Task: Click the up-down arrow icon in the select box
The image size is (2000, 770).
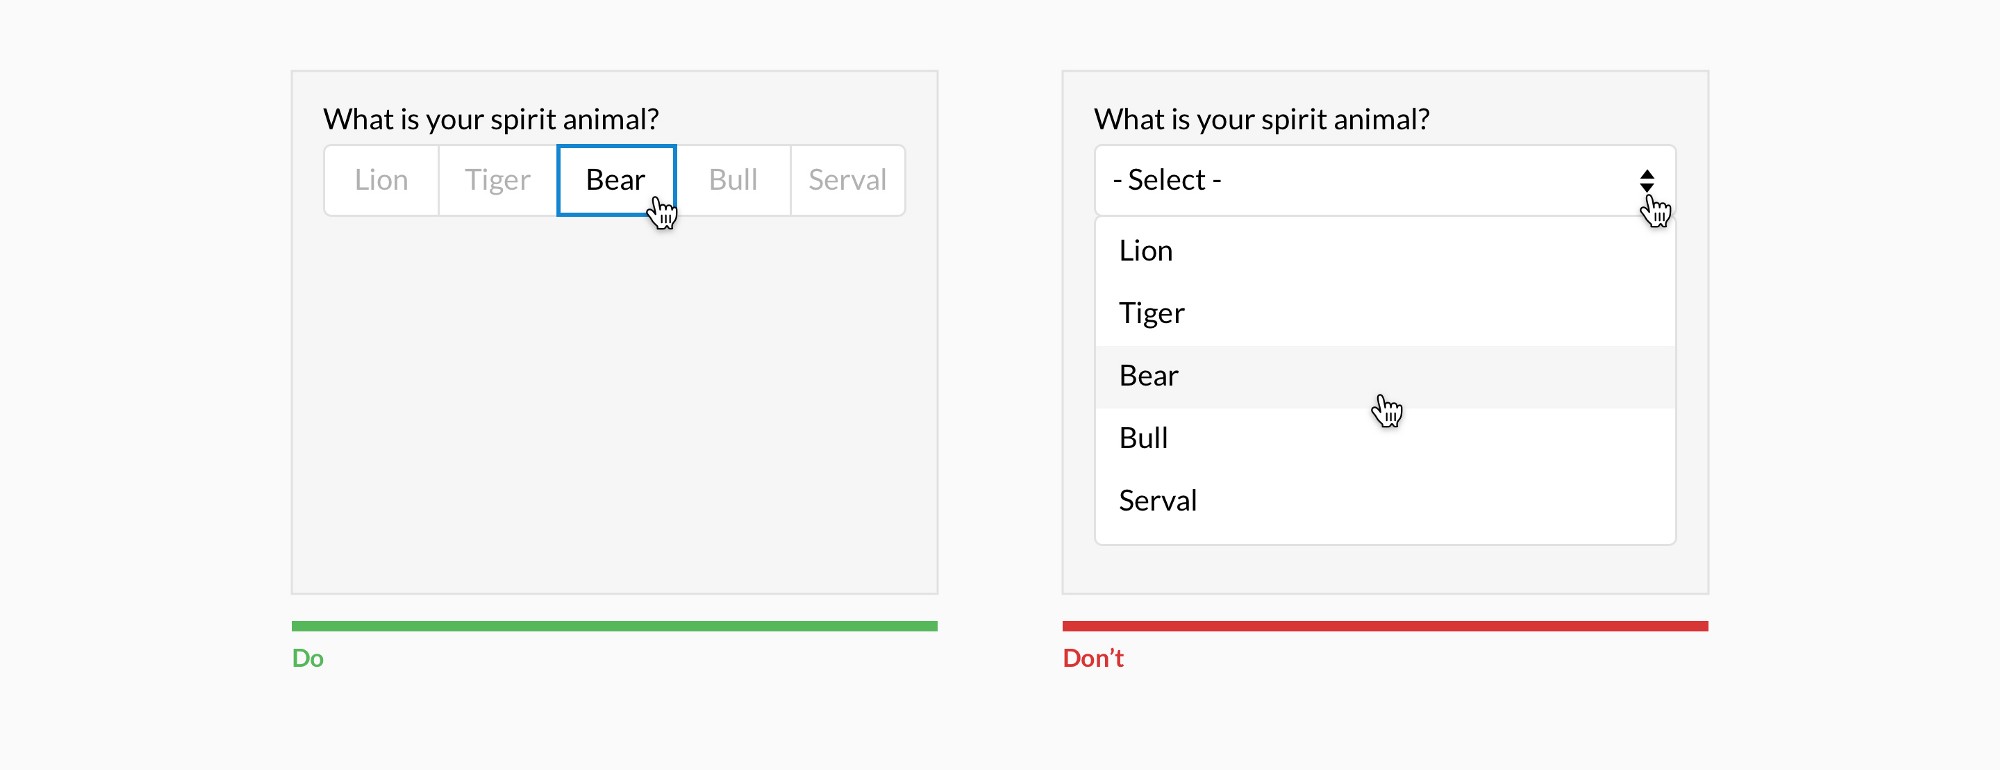Action: coord(1646,180)
